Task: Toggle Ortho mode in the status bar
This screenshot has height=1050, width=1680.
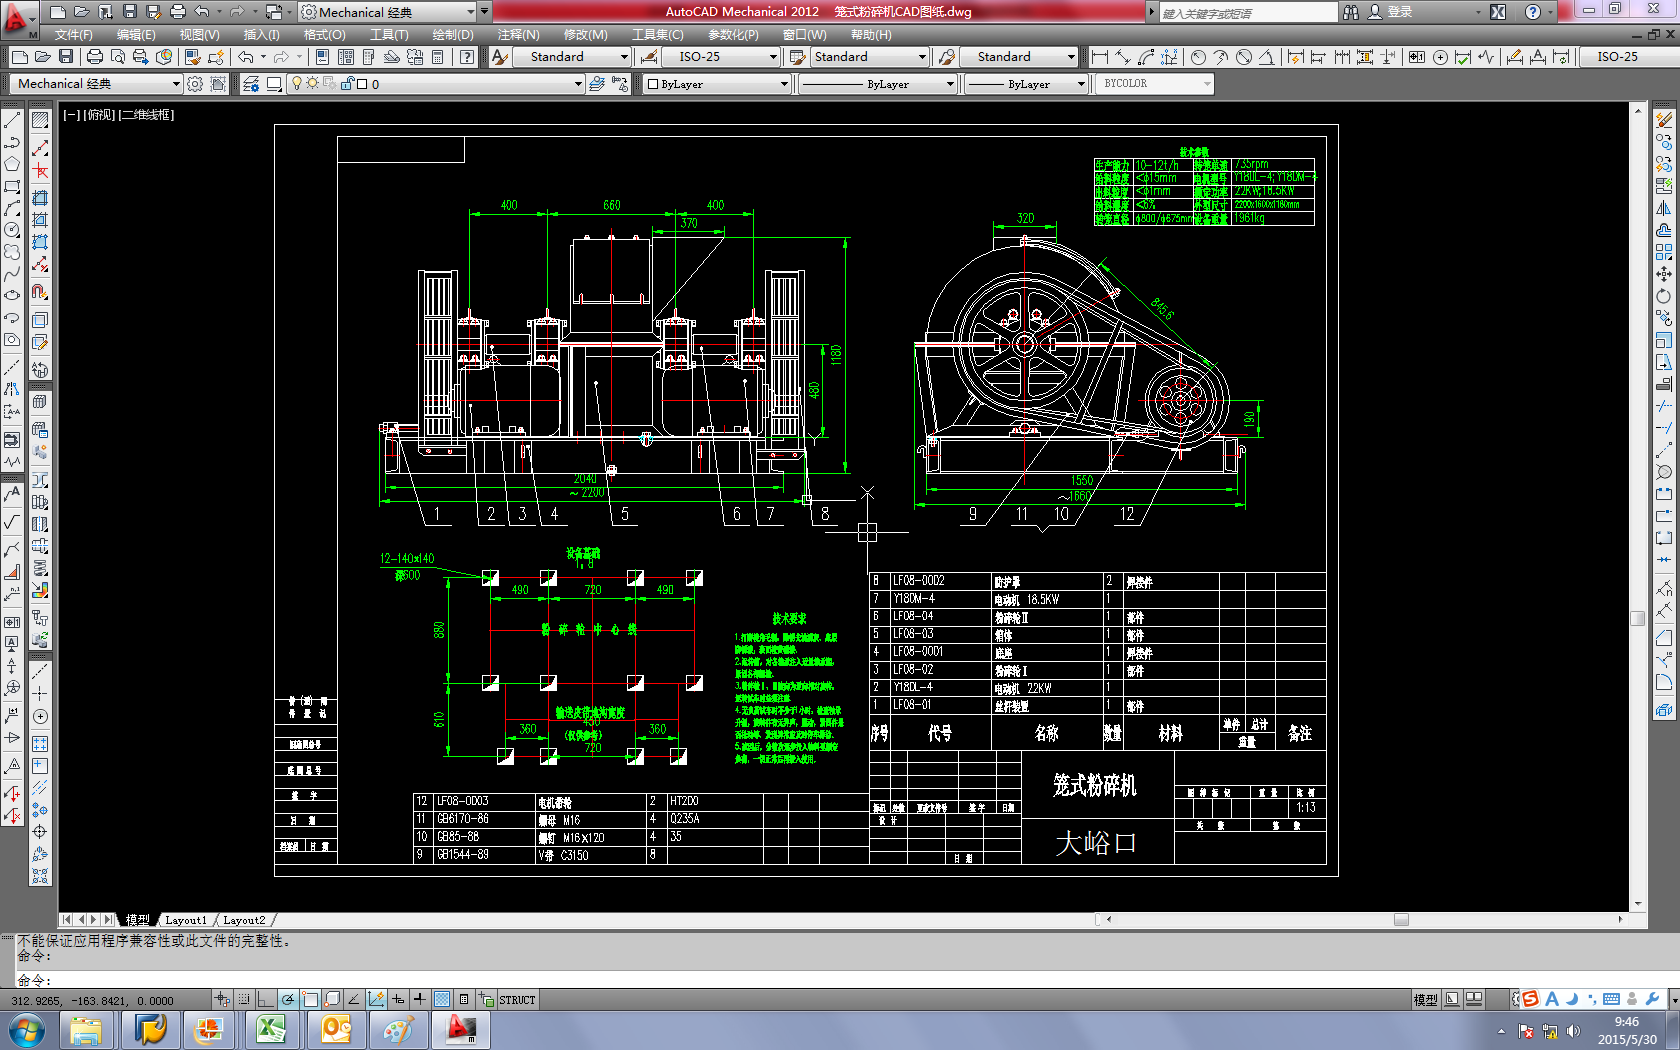Action: pyautogui.click(x=265, y=1000)
